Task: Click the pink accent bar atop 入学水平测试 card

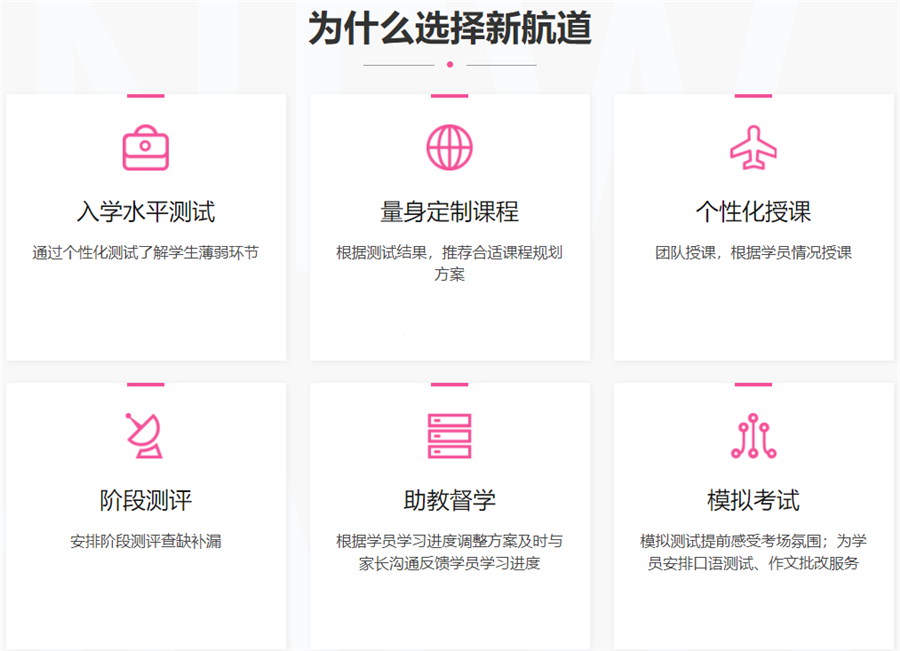Action: pos(148,95)
